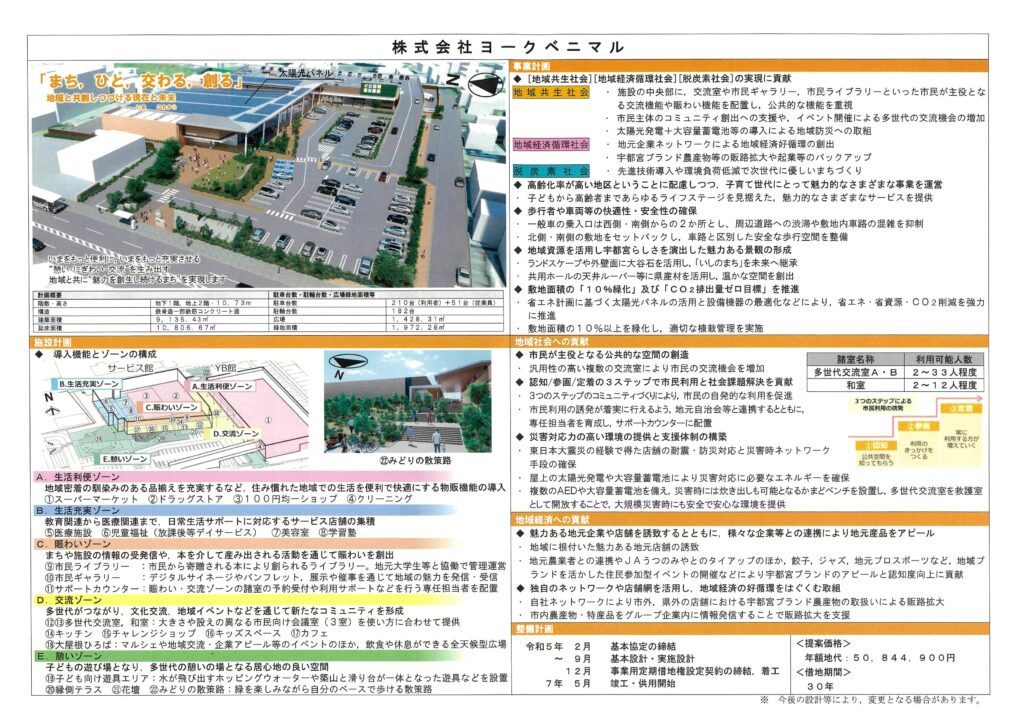
Task: Select heading 歩行者や車両等の快適性・安全性の確保
Action: pos(612,211)
